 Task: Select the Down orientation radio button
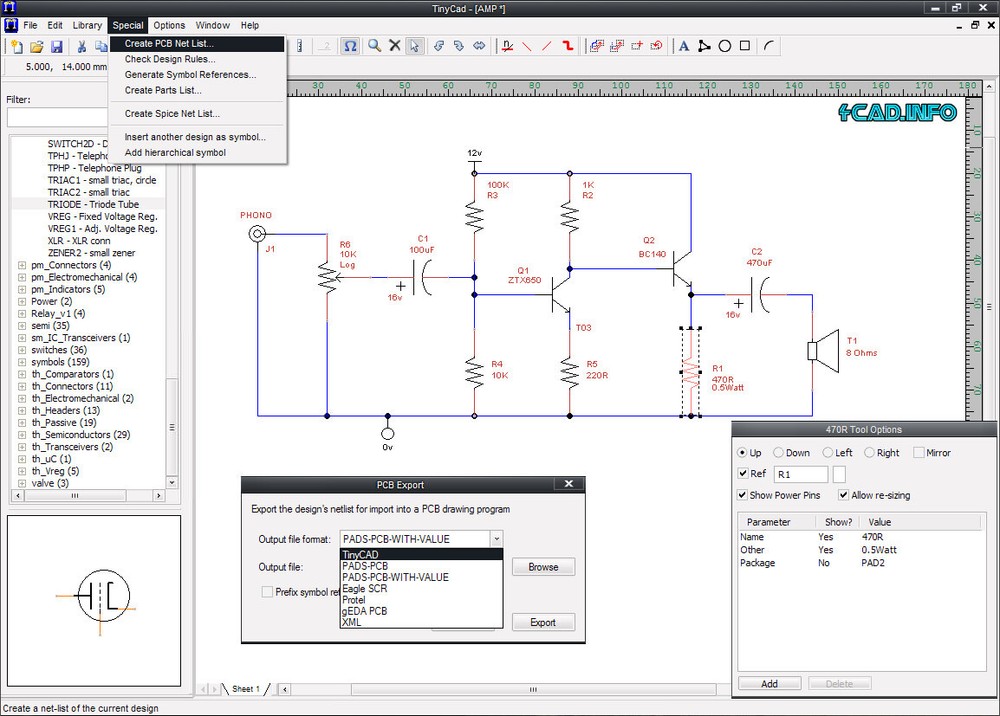coord(777,452)
